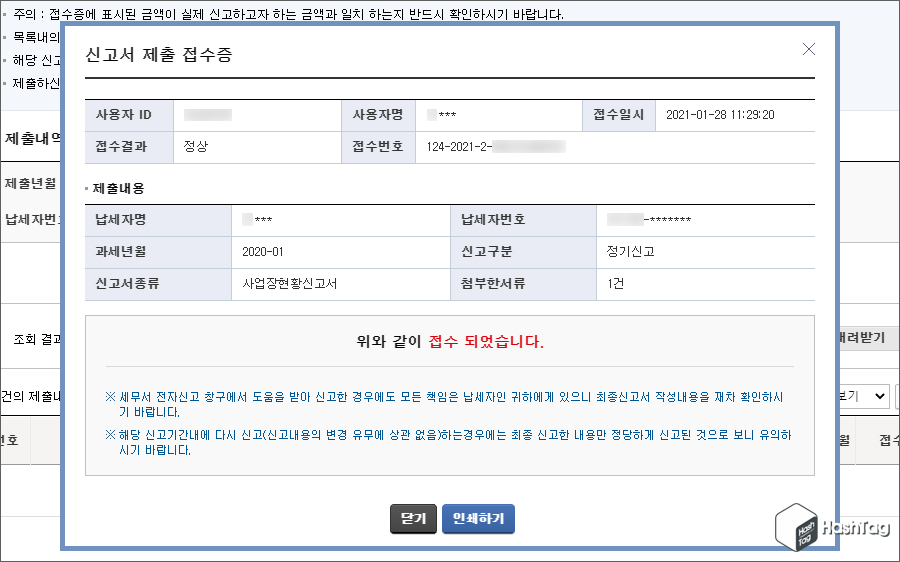Click the 접수번호 label cell
The width and height of the screenshot is (900, 562).
tap(378, 147)
